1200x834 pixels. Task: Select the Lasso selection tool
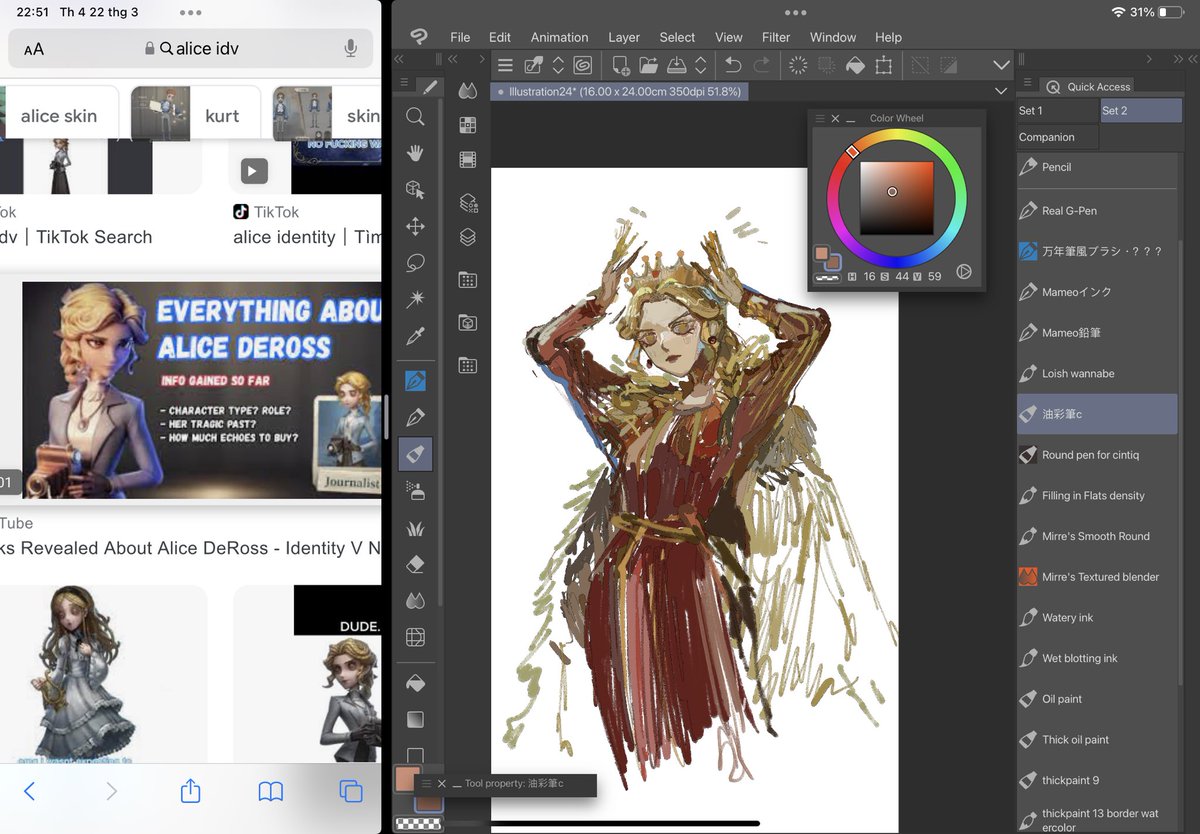click(x=415, y=263)
